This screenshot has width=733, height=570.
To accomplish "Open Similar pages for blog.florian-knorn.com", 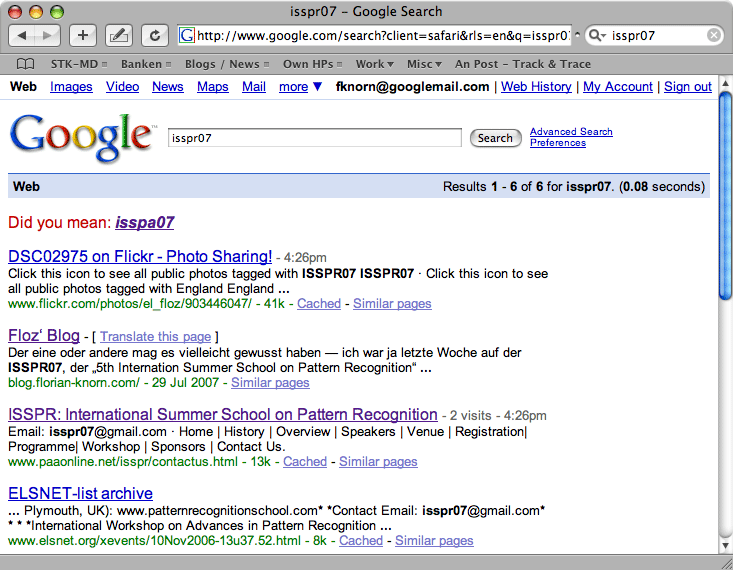I will point(270,382).
